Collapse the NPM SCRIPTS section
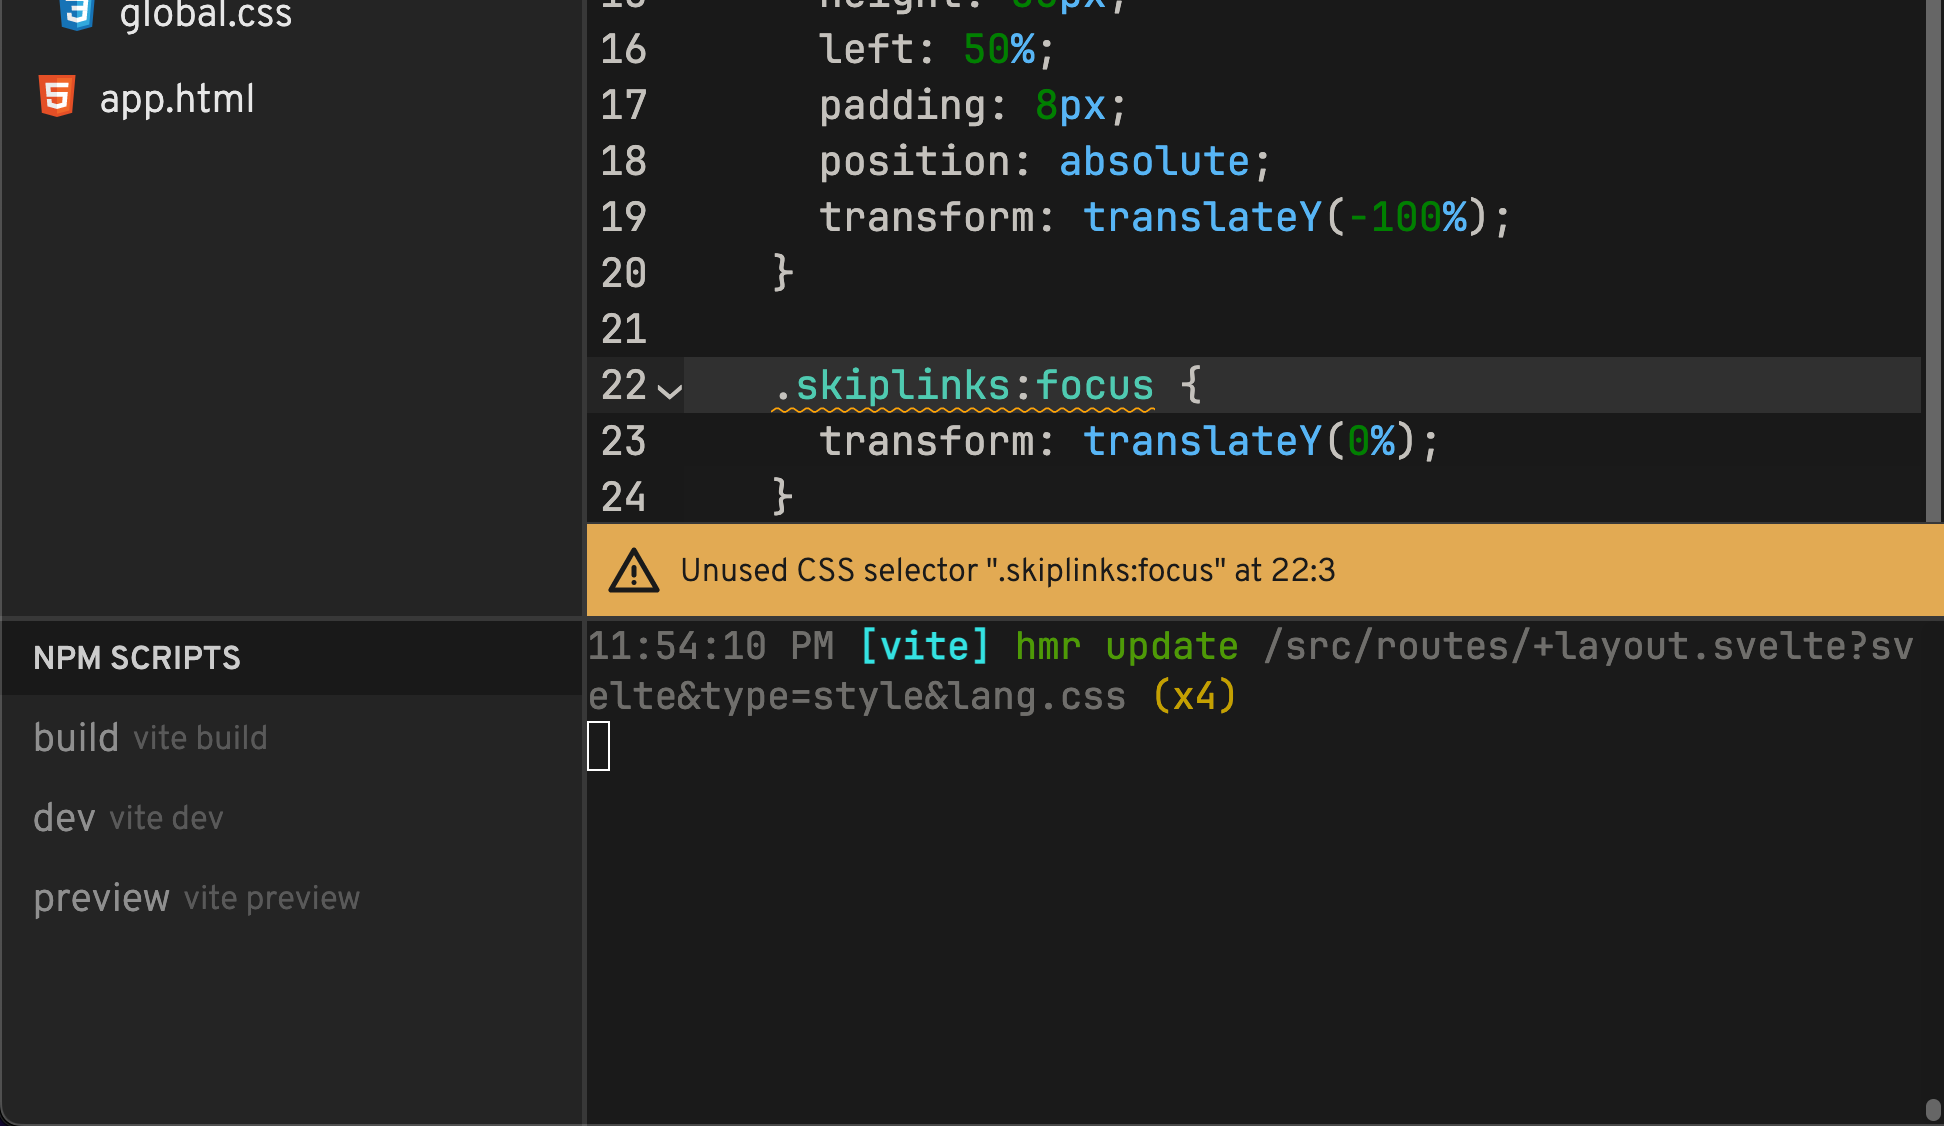This screenshot has height=1126, width=1944. 137,657
